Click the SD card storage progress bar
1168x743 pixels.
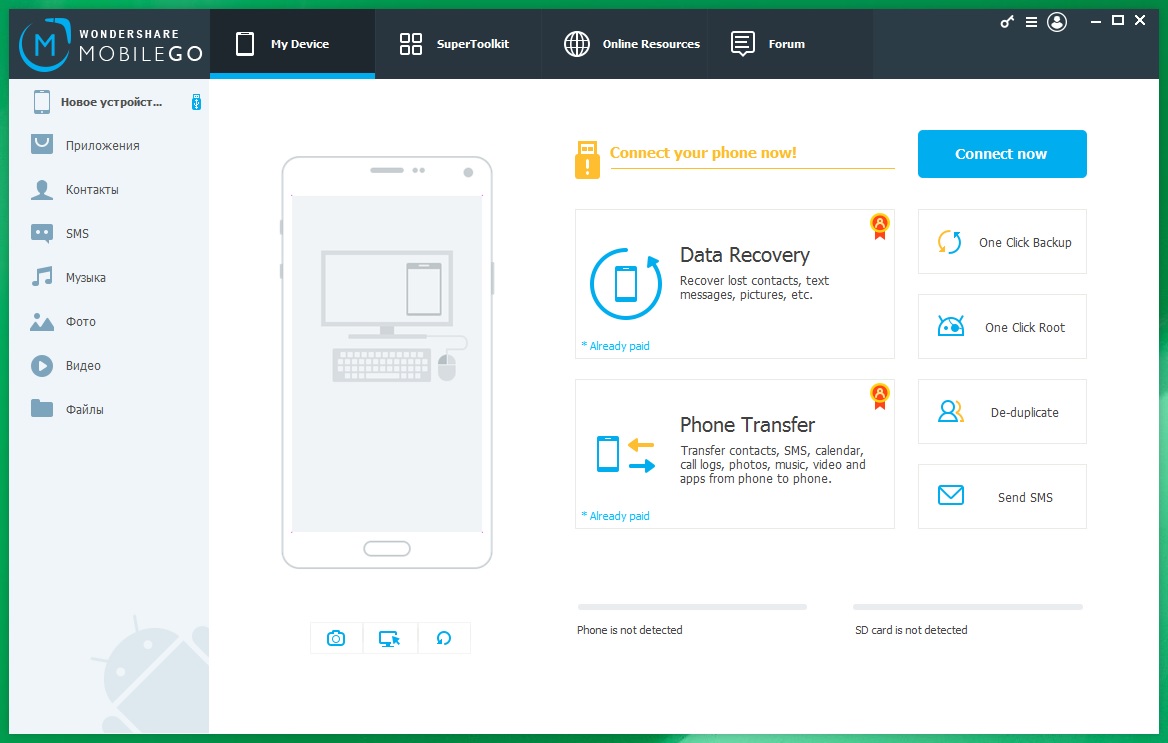click(x=968, y=607)
